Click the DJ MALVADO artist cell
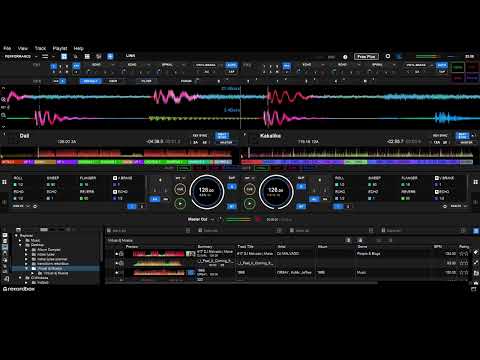 click(x=288, y=254)
